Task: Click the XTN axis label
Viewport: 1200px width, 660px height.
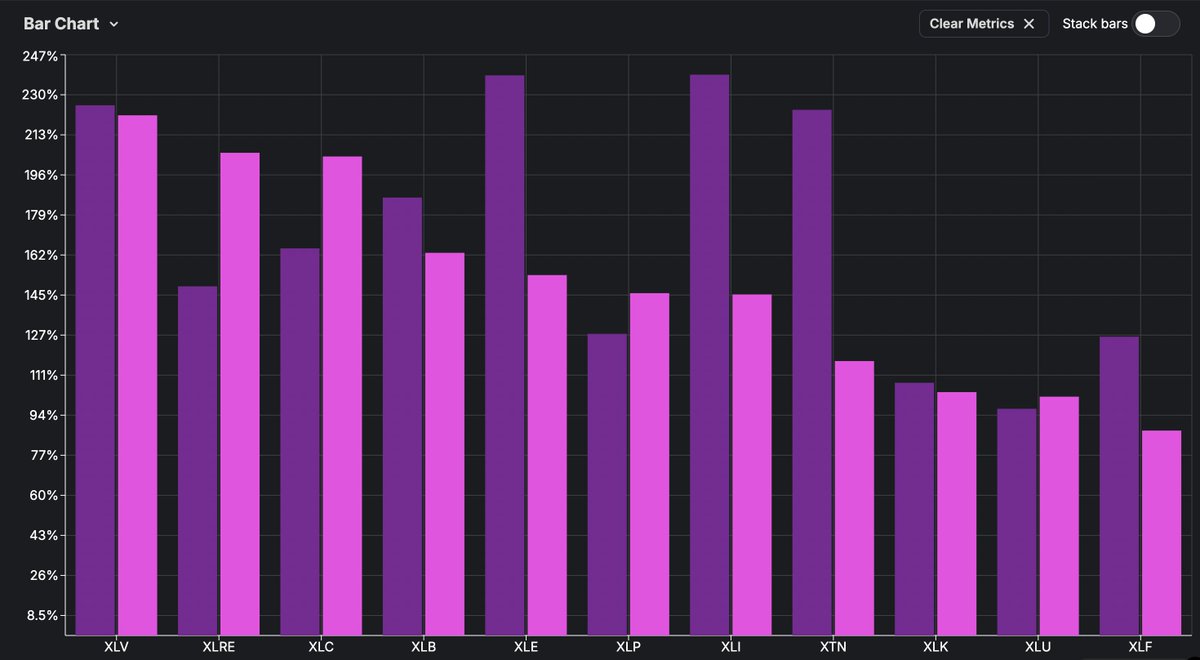Action: tap(833, 647)
